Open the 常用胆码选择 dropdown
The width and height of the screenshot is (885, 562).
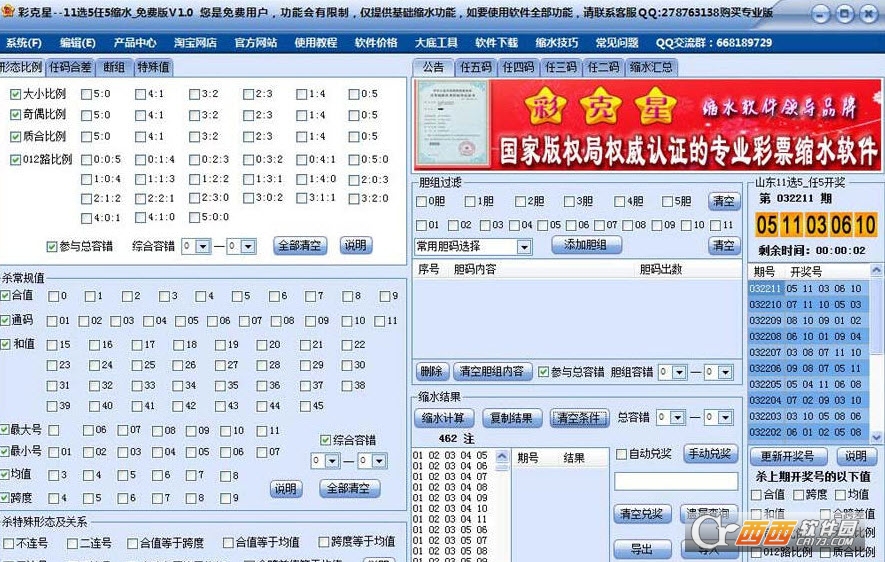(x=524, y=247)
